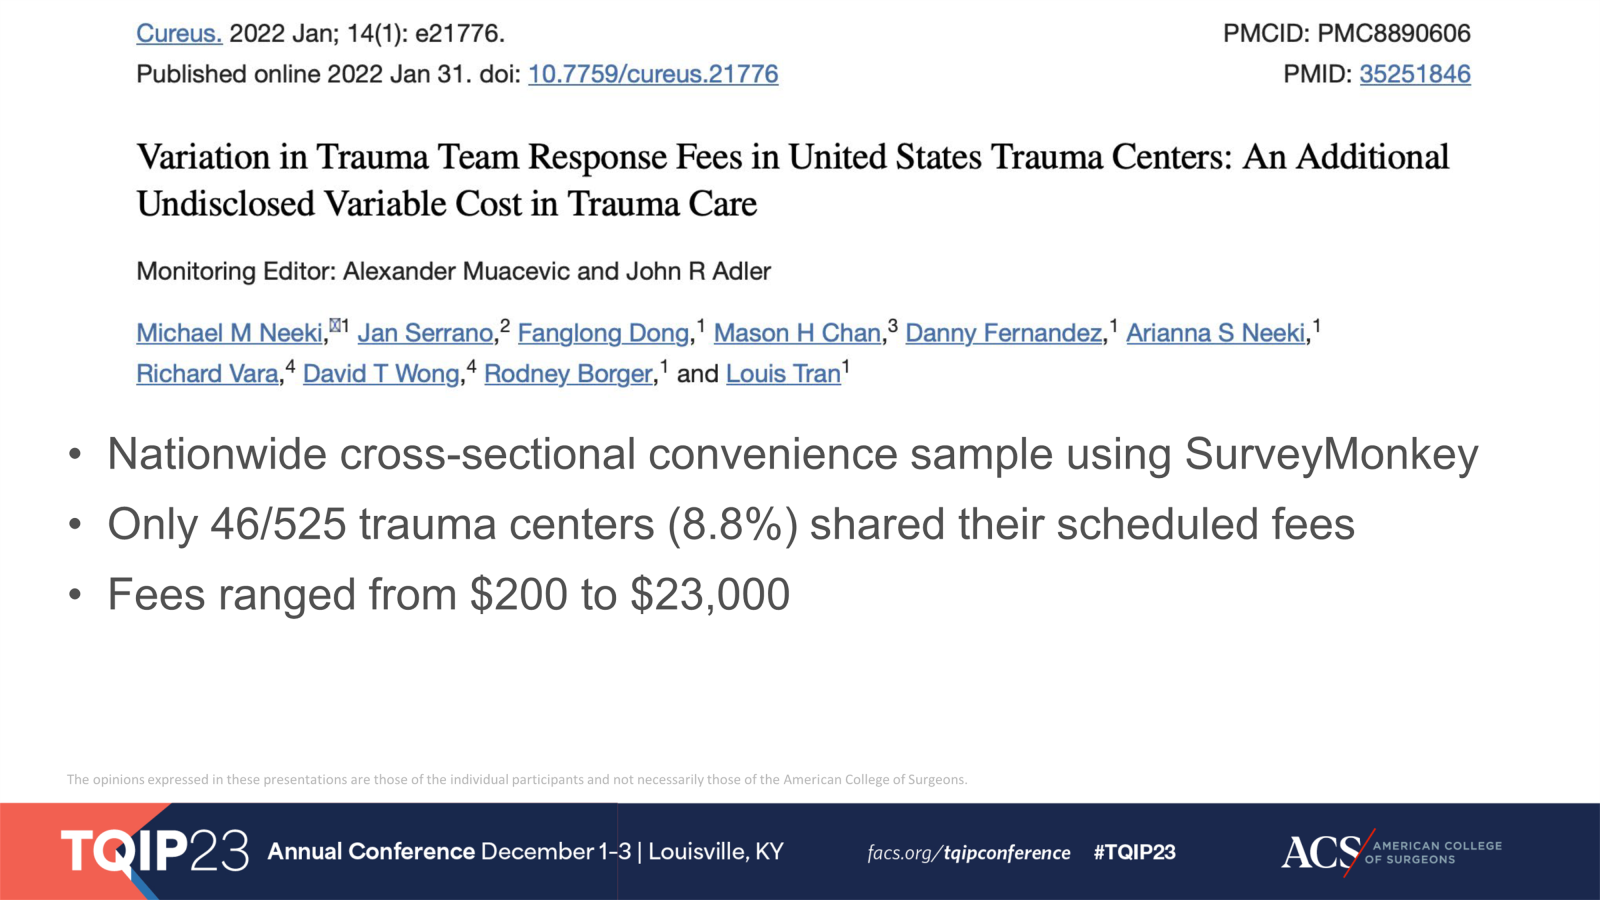Click author David T Wong
The height and width of the screenshot is (900, 1600).
tap(381, 374)
